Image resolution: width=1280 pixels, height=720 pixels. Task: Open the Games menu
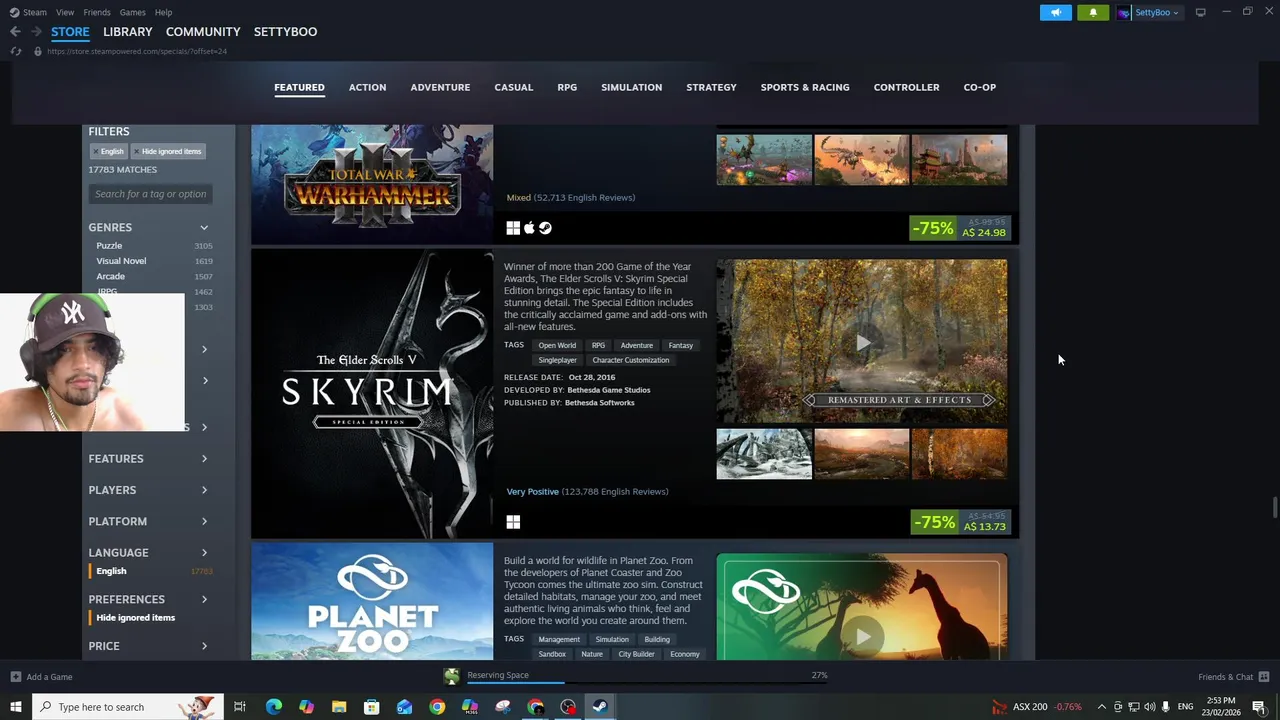(132, 12)
